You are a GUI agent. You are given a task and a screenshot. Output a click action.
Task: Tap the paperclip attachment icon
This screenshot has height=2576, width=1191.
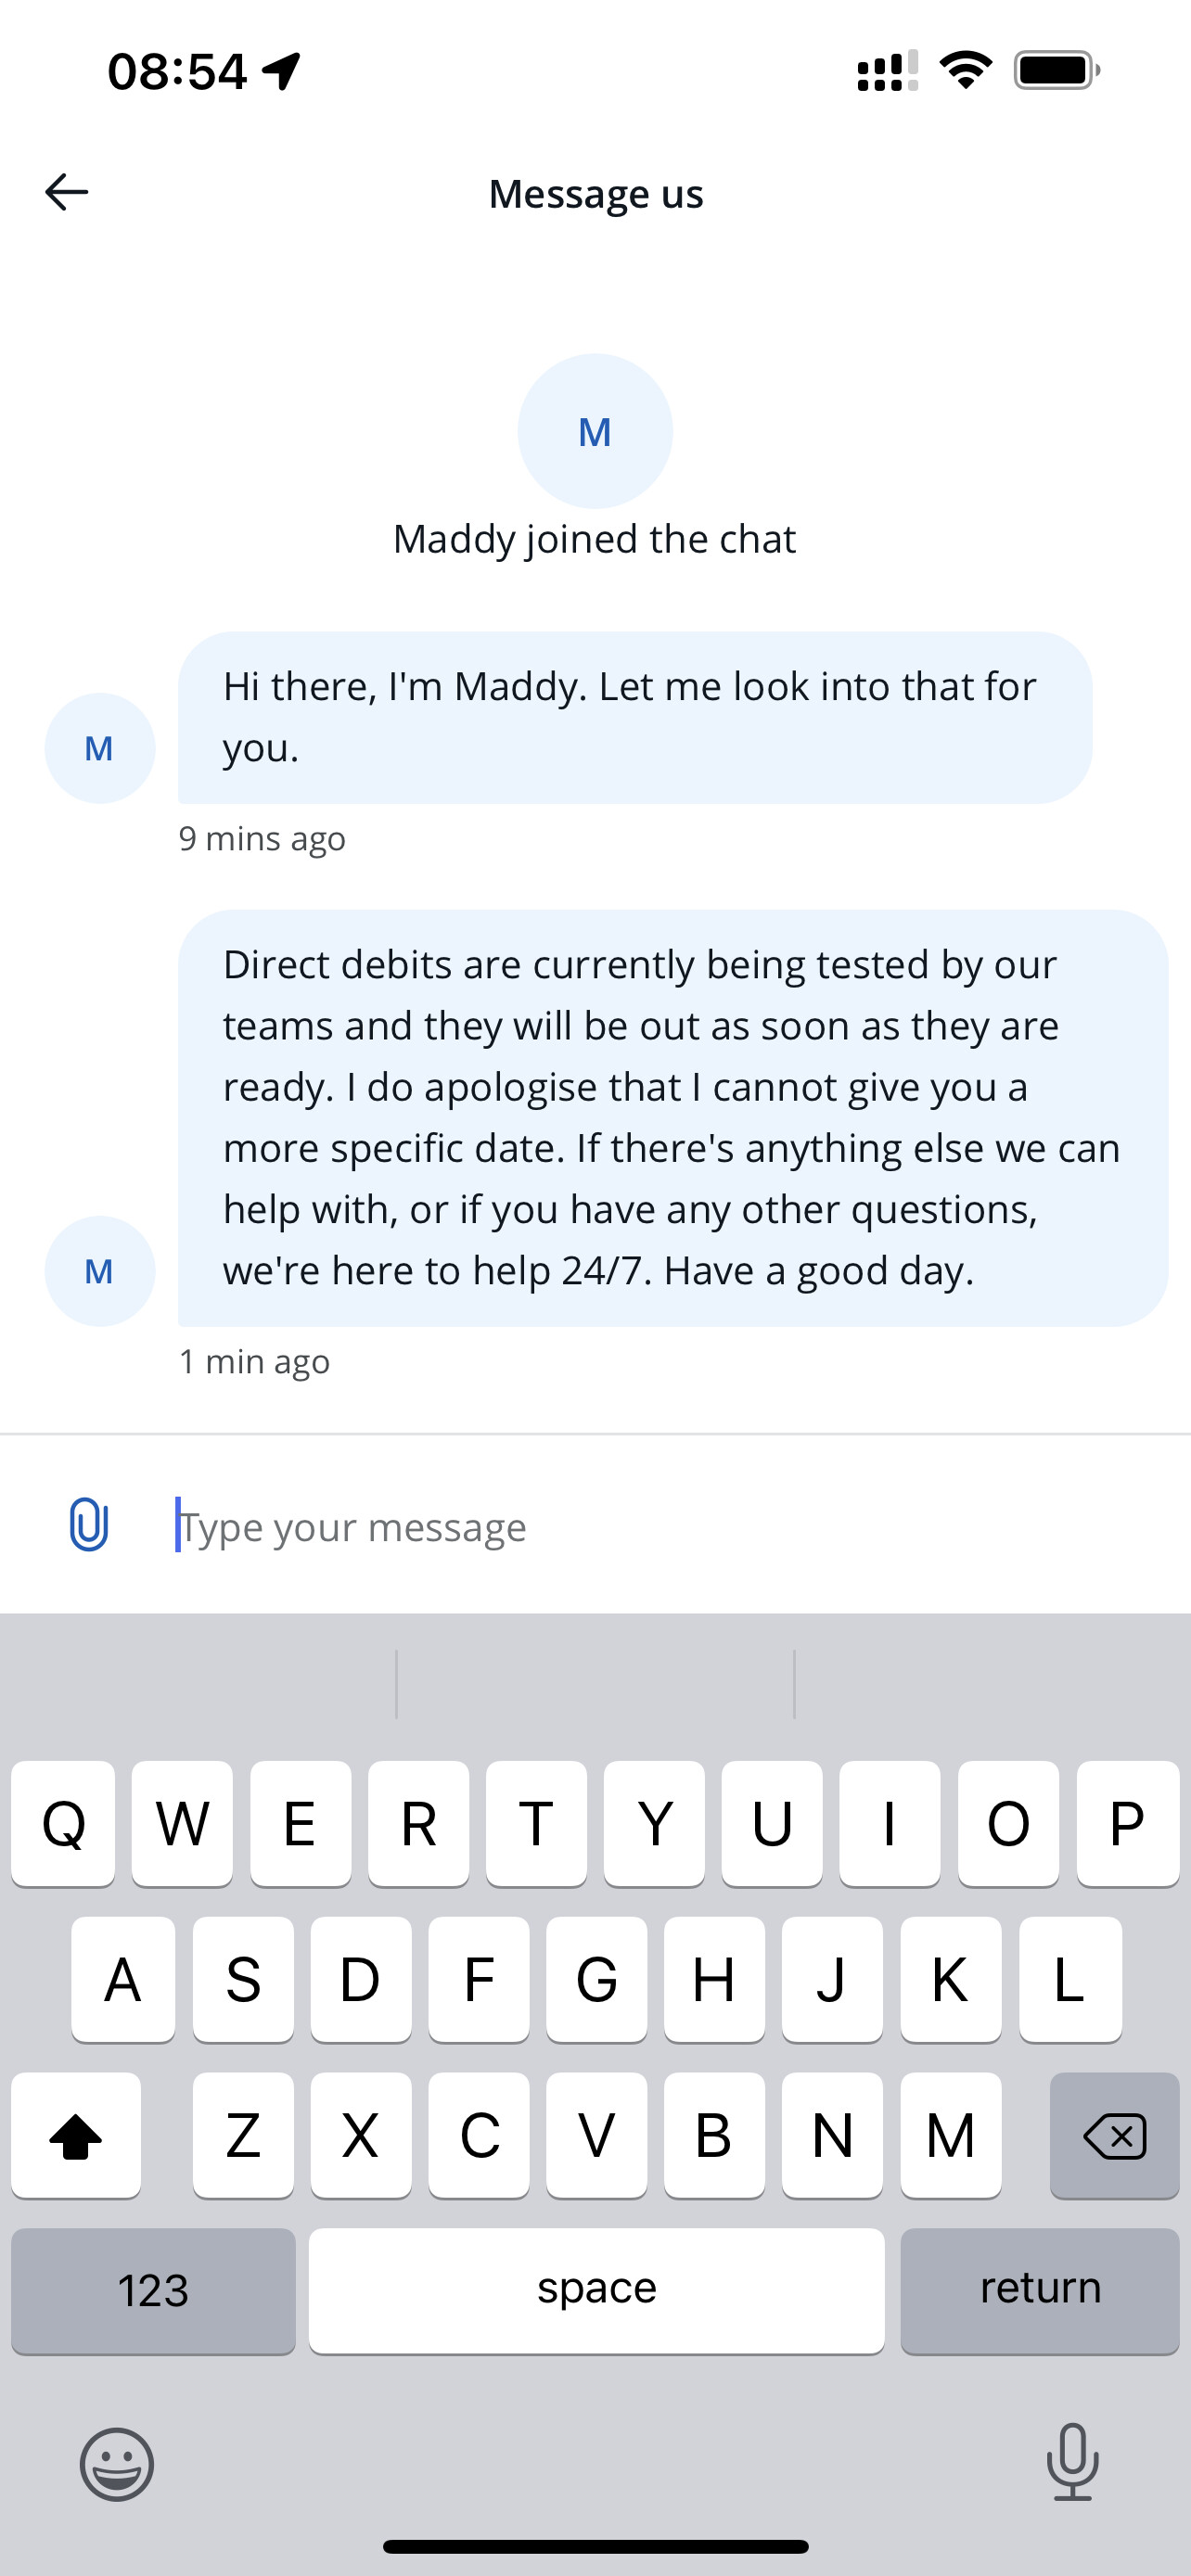[x=88, y=1525]
